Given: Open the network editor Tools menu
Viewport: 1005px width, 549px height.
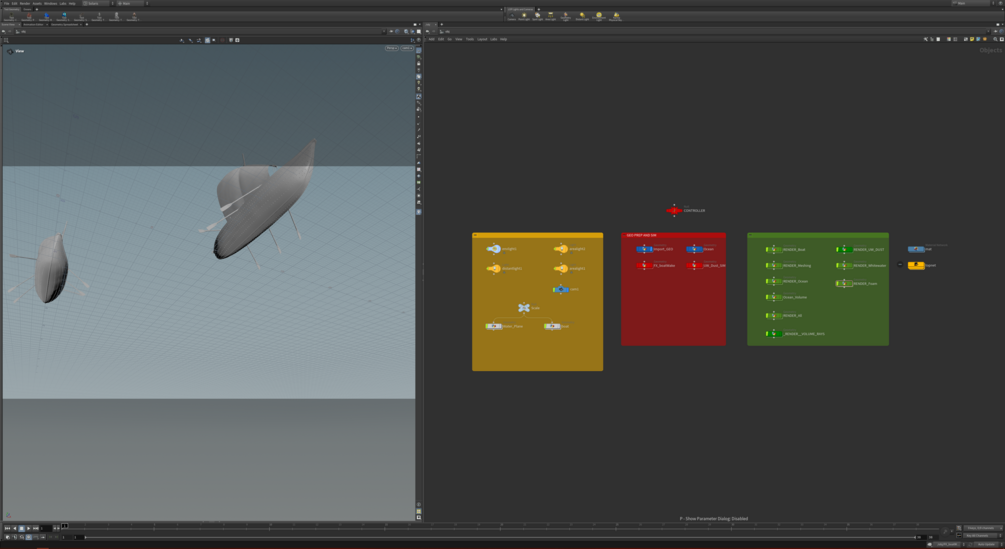Looking at the screenshot, I should pyautogui.click(x=470, y=39).
